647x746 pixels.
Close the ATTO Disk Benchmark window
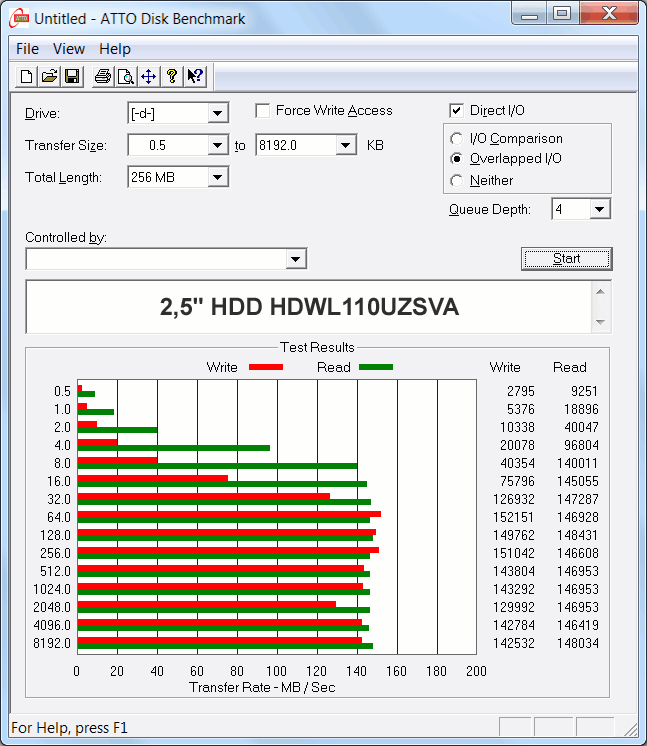(608, 13)
